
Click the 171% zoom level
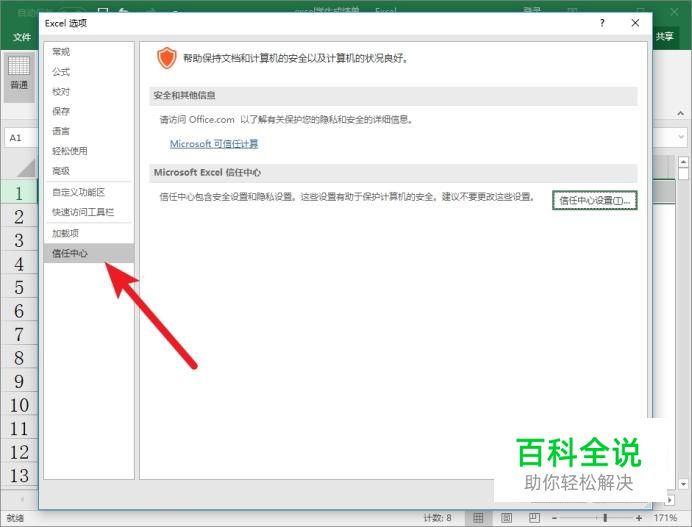click(665, 518)
